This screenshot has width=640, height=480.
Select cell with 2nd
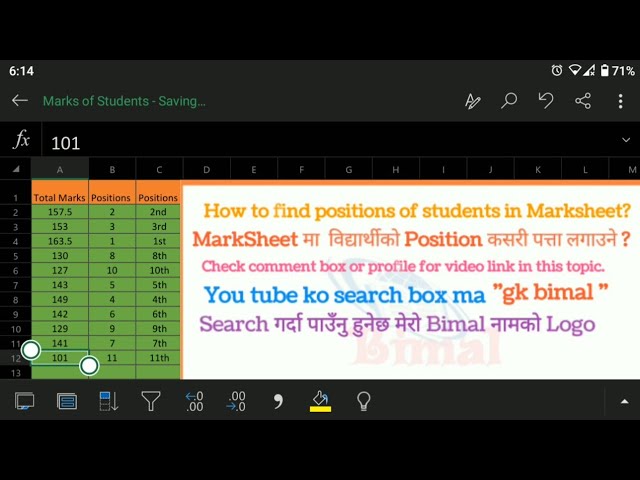[x=158, y=212]
